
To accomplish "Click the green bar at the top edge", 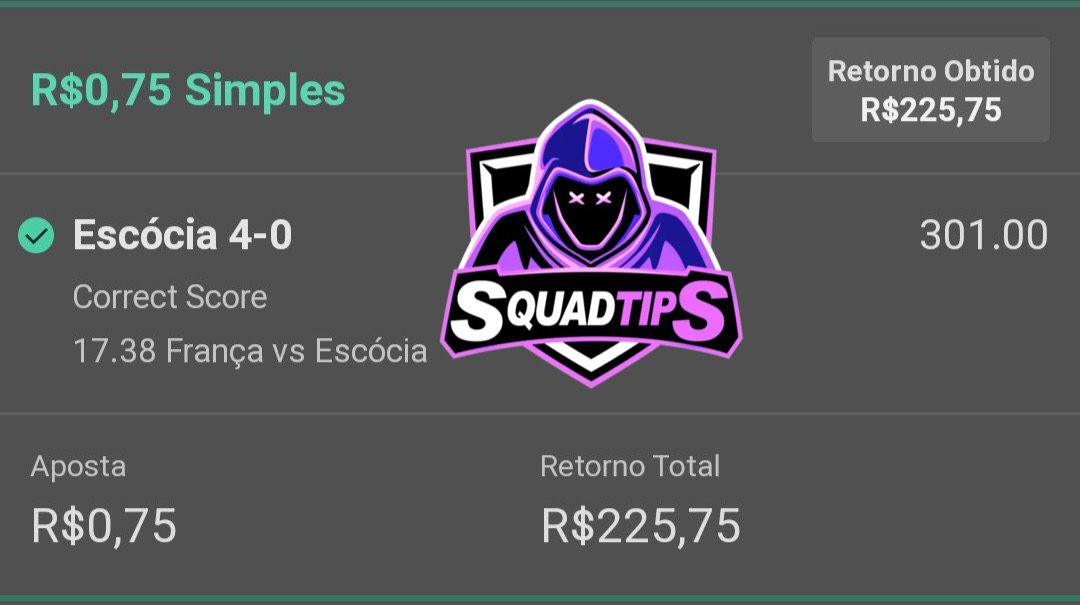I will 540,4.
